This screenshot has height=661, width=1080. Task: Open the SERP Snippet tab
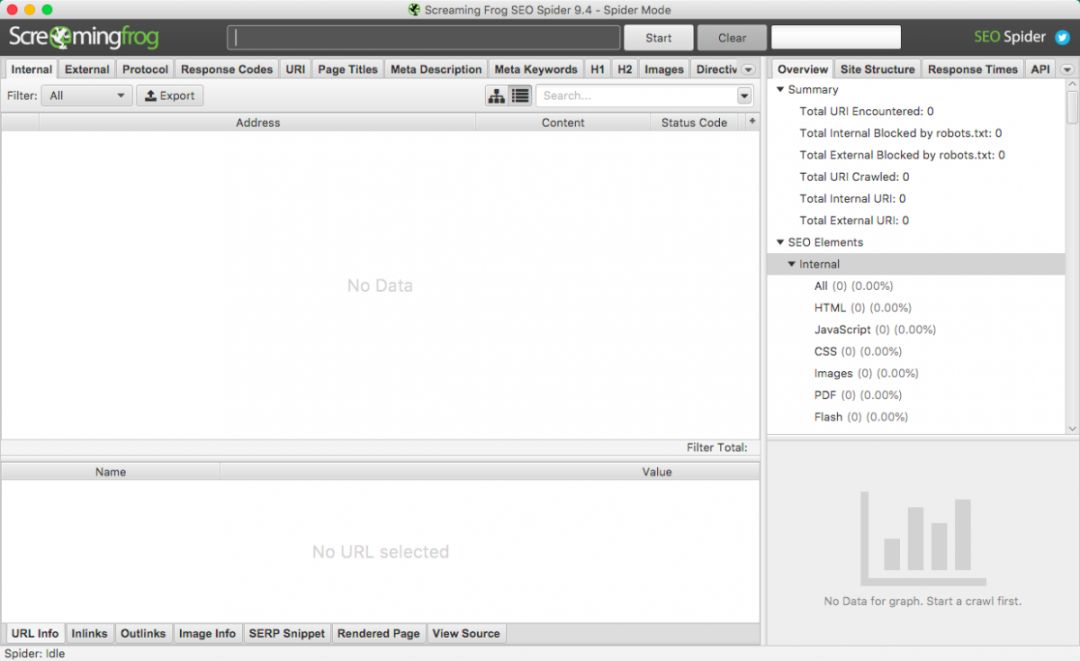coord(287,633)
